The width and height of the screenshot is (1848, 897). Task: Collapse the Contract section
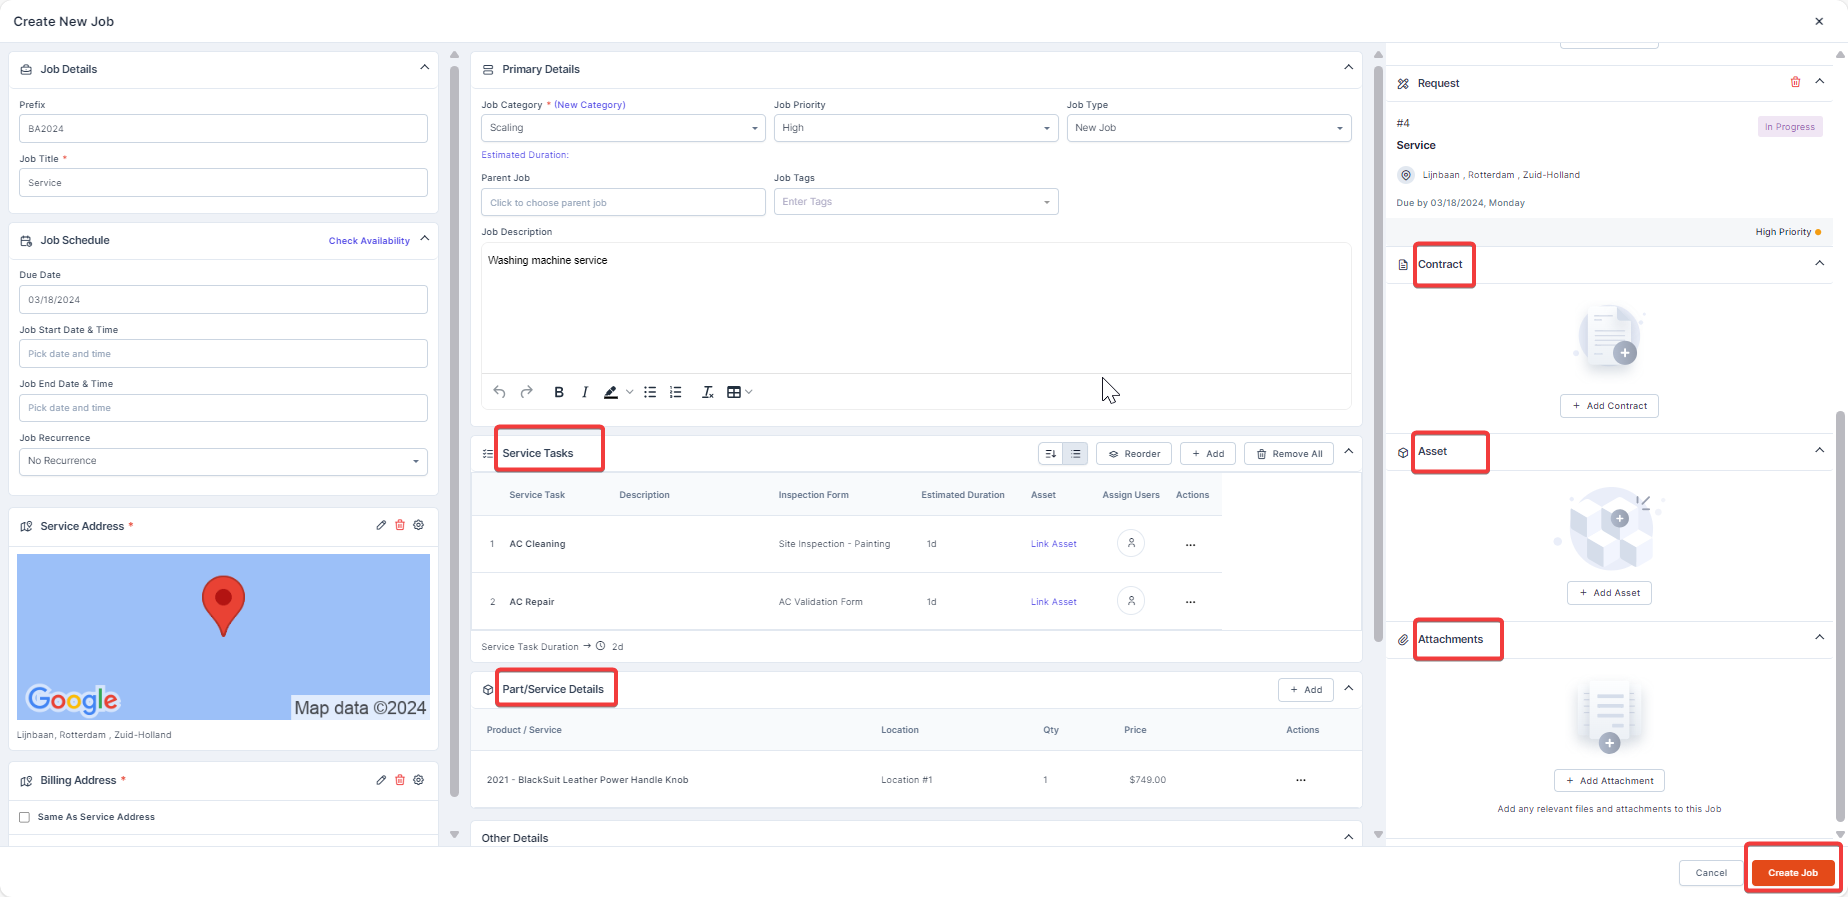pos(1819,264)
